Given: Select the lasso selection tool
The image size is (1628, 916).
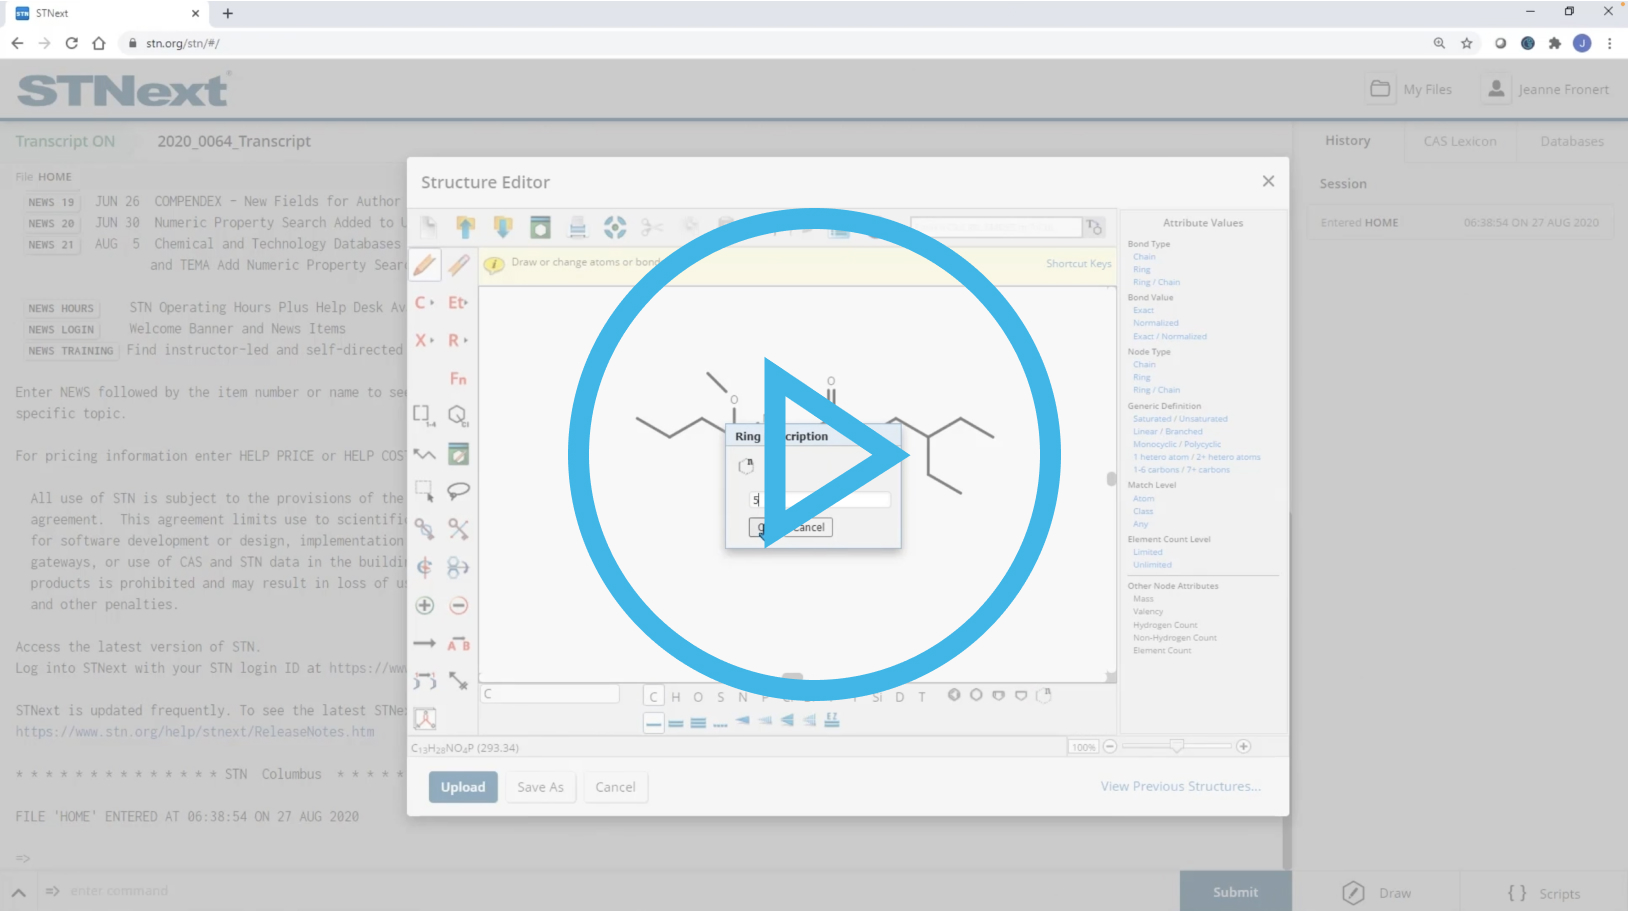Looking at the screenshot, I should pyautogui.click(x=458, y=491).
